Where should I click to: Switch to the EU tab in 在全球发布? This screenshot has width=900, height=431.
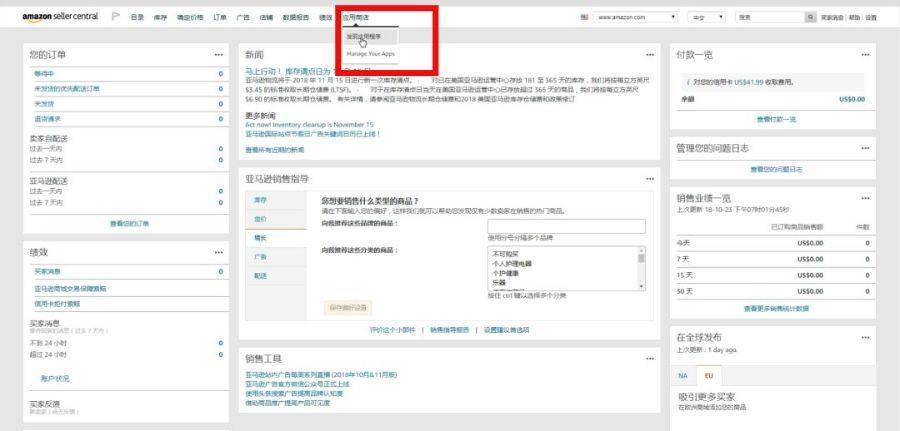click(x=709, y=375)
